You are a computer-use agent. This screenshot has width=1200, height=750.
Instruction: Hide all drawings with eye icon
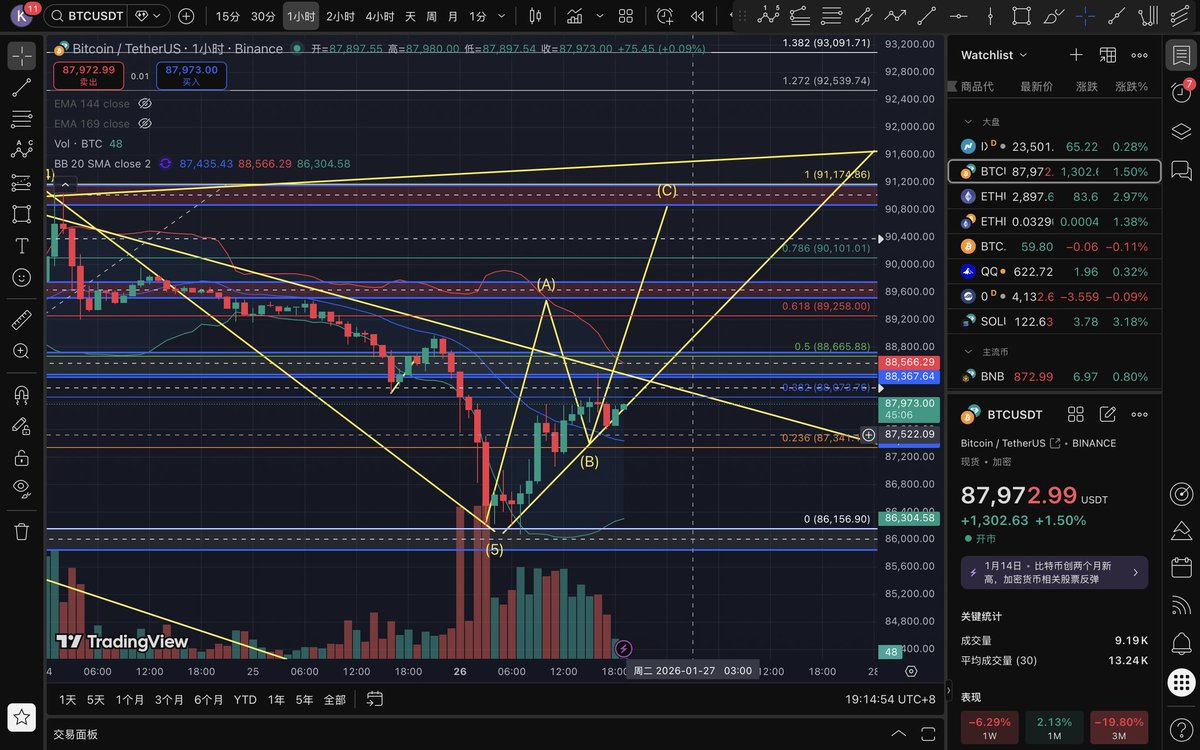[21, 489]
